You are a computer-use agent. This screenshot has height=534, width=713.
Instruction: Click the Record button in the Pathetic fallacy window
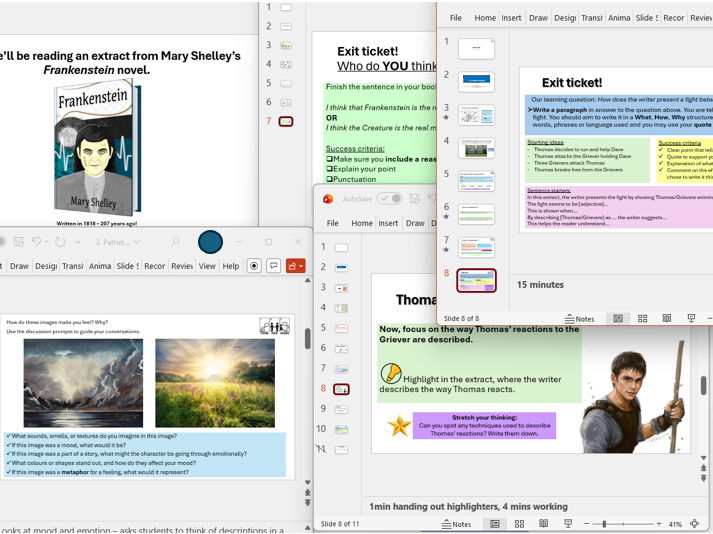(x=254, y=266)
